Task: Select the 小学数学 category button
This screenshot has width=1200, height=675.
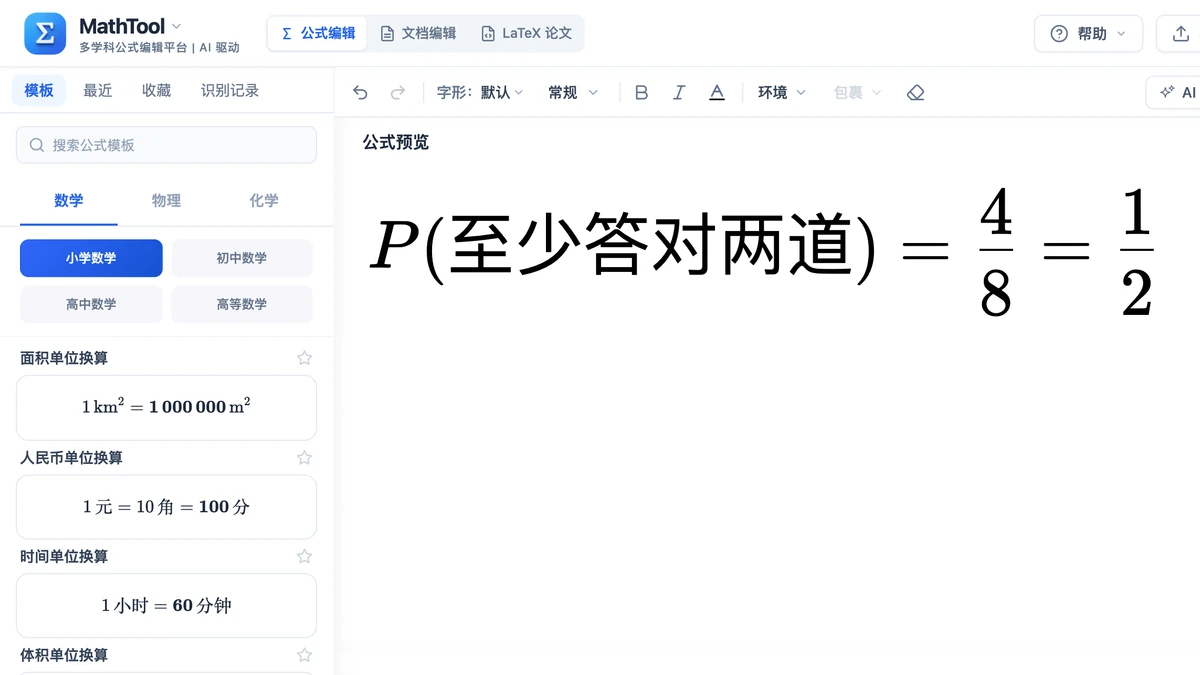Action: [x=91, y=258]
